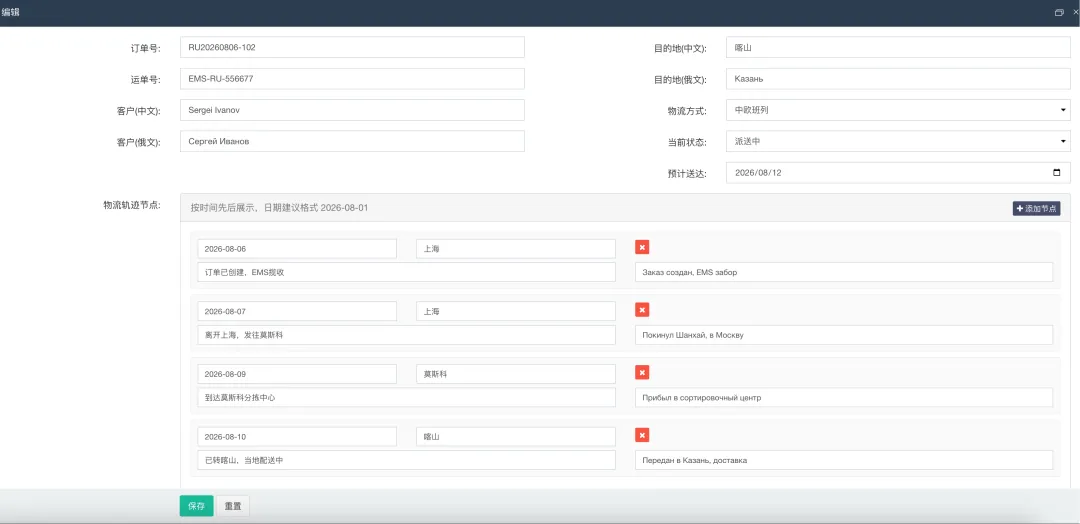1080x524 pixels.
Task: Edit Russian text Покинул Шанхай, в Москву
Action: coord(844,335)
